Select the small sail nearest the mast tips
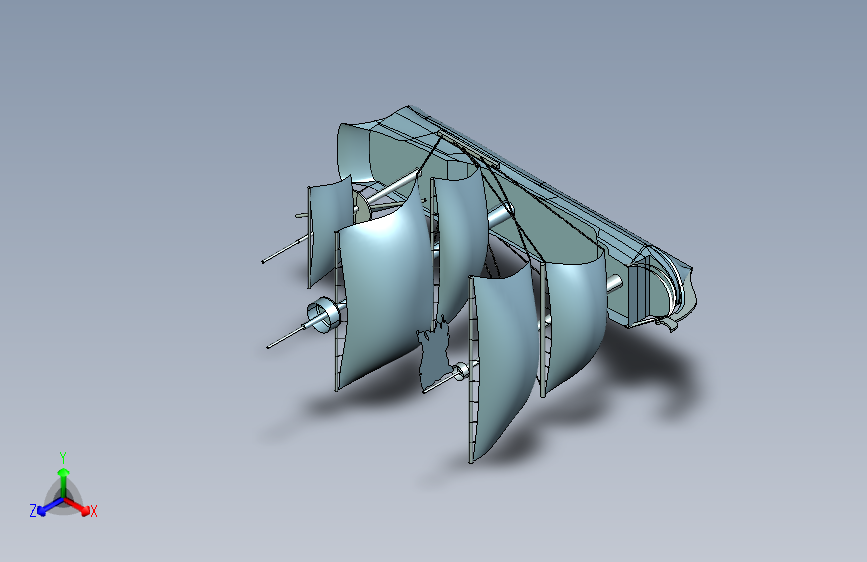The image size is (867, 562). [330, 231]
